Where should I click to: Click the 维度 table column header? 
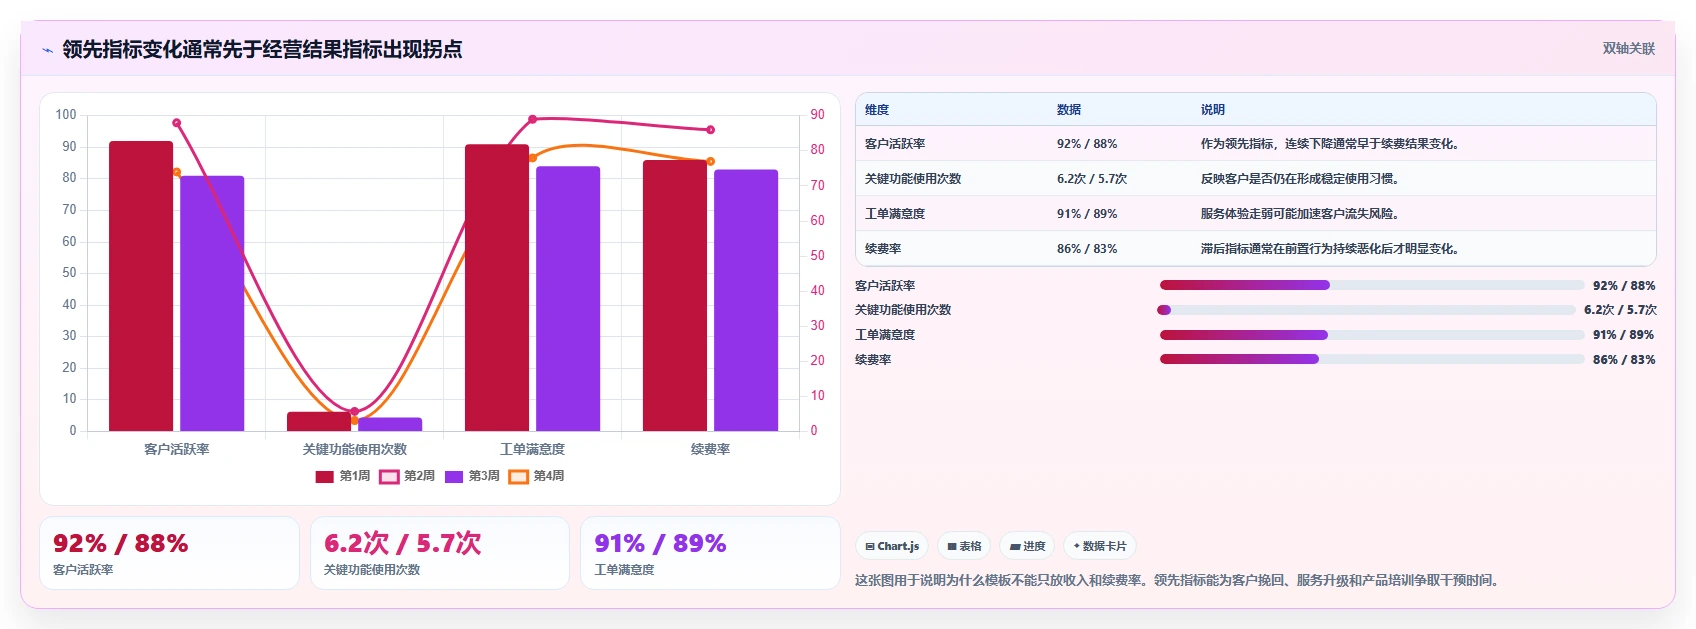point(877,110)
